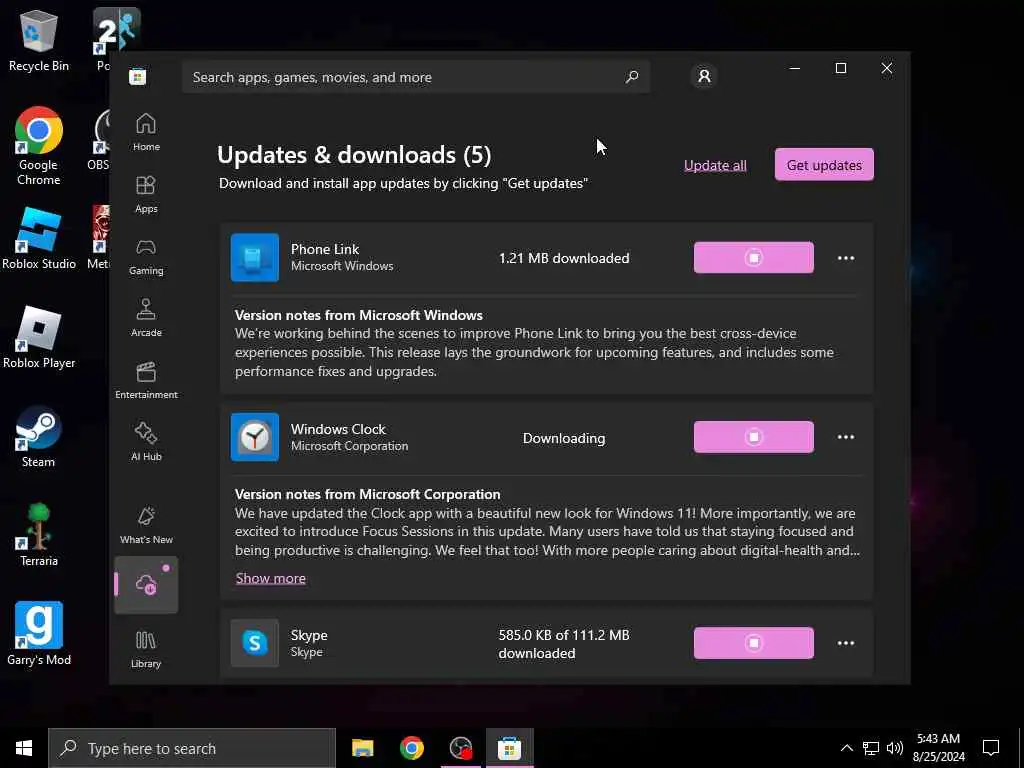
Task: Click the Skype app icon
Action: (255, 643)
